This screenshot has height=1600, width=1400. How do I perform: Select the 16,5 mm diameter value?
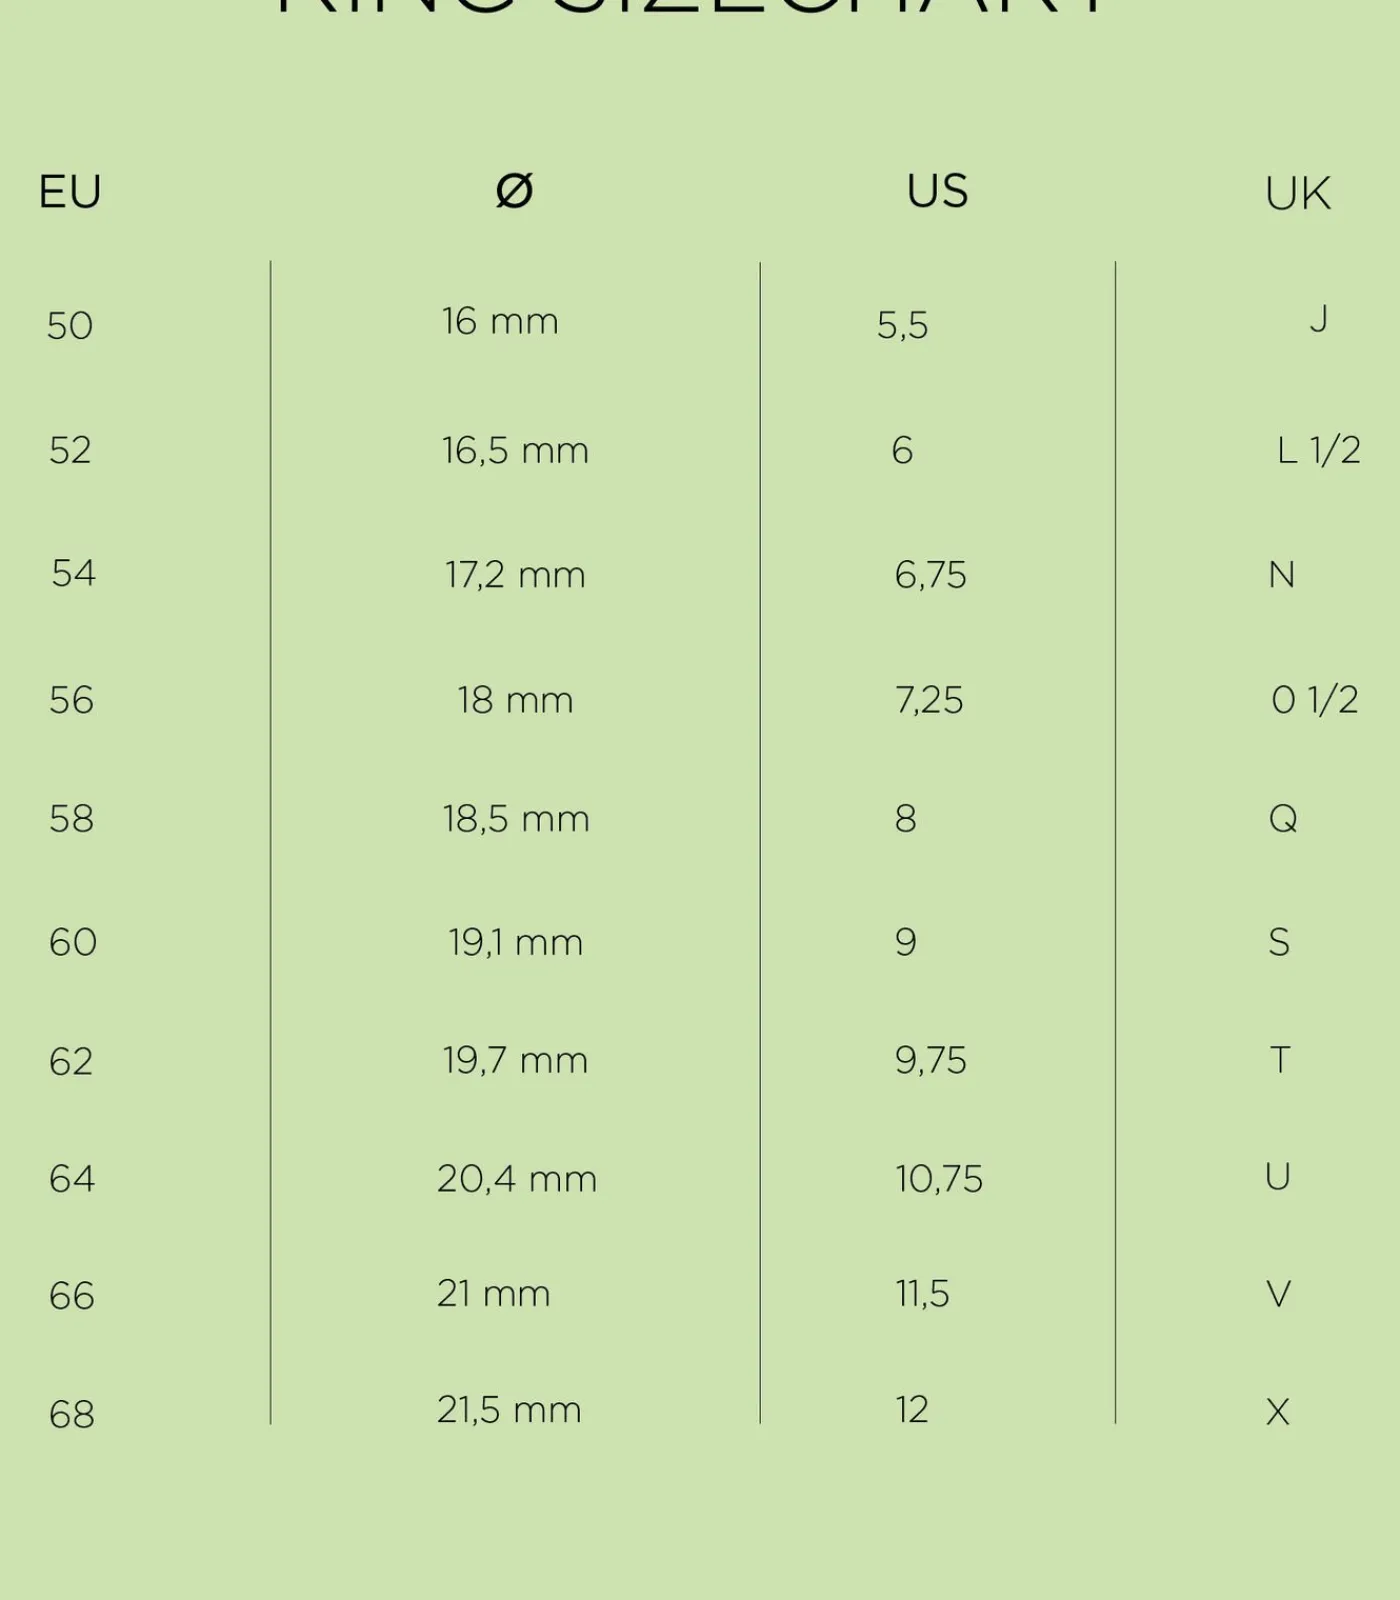(515, 450)
